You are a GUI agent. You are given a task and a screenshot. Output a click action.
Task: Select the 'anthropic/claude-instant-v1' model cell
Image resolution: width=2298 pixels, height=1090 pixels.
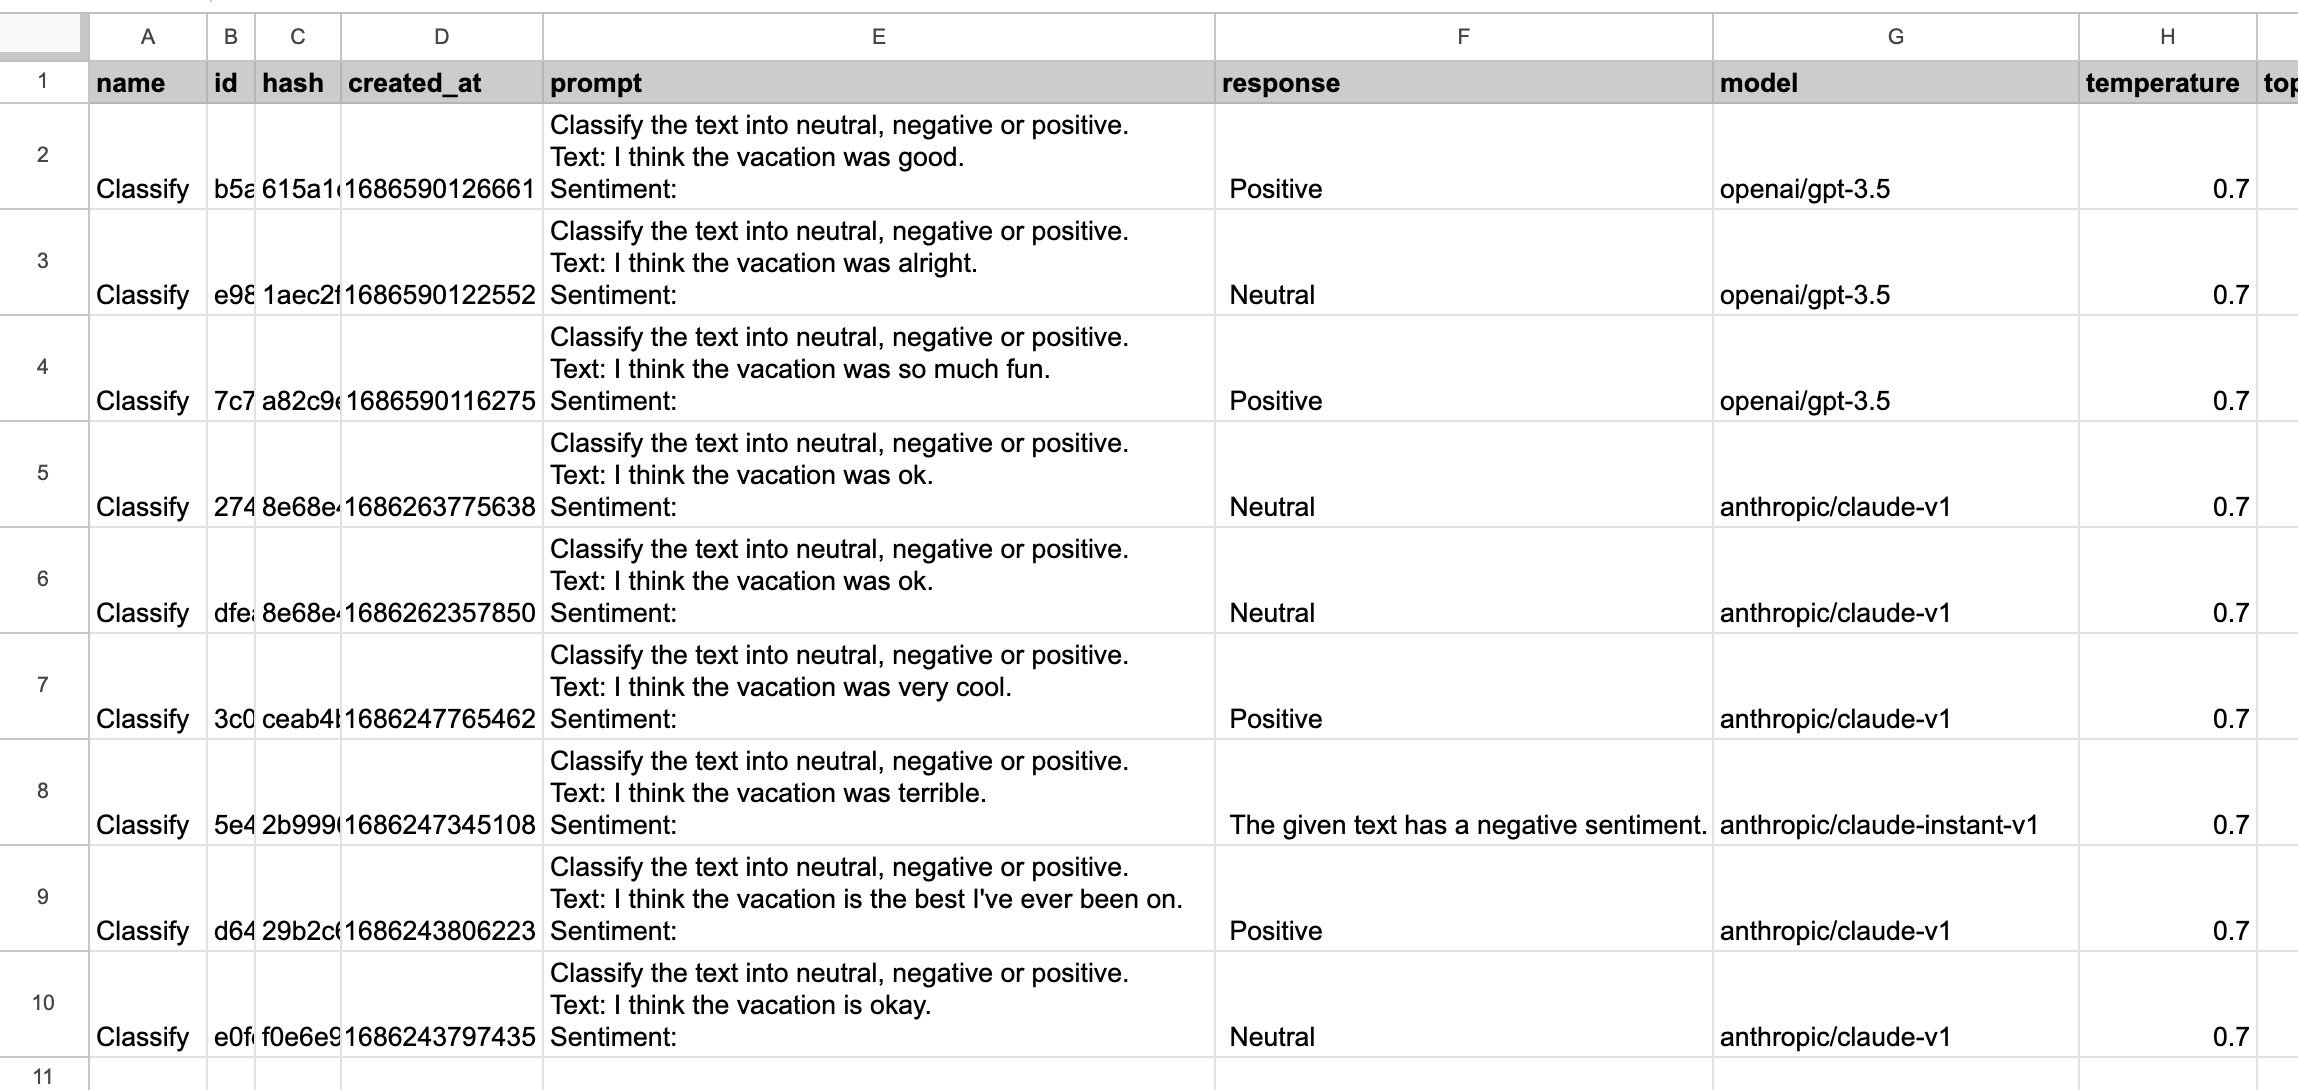(1896, 793)
